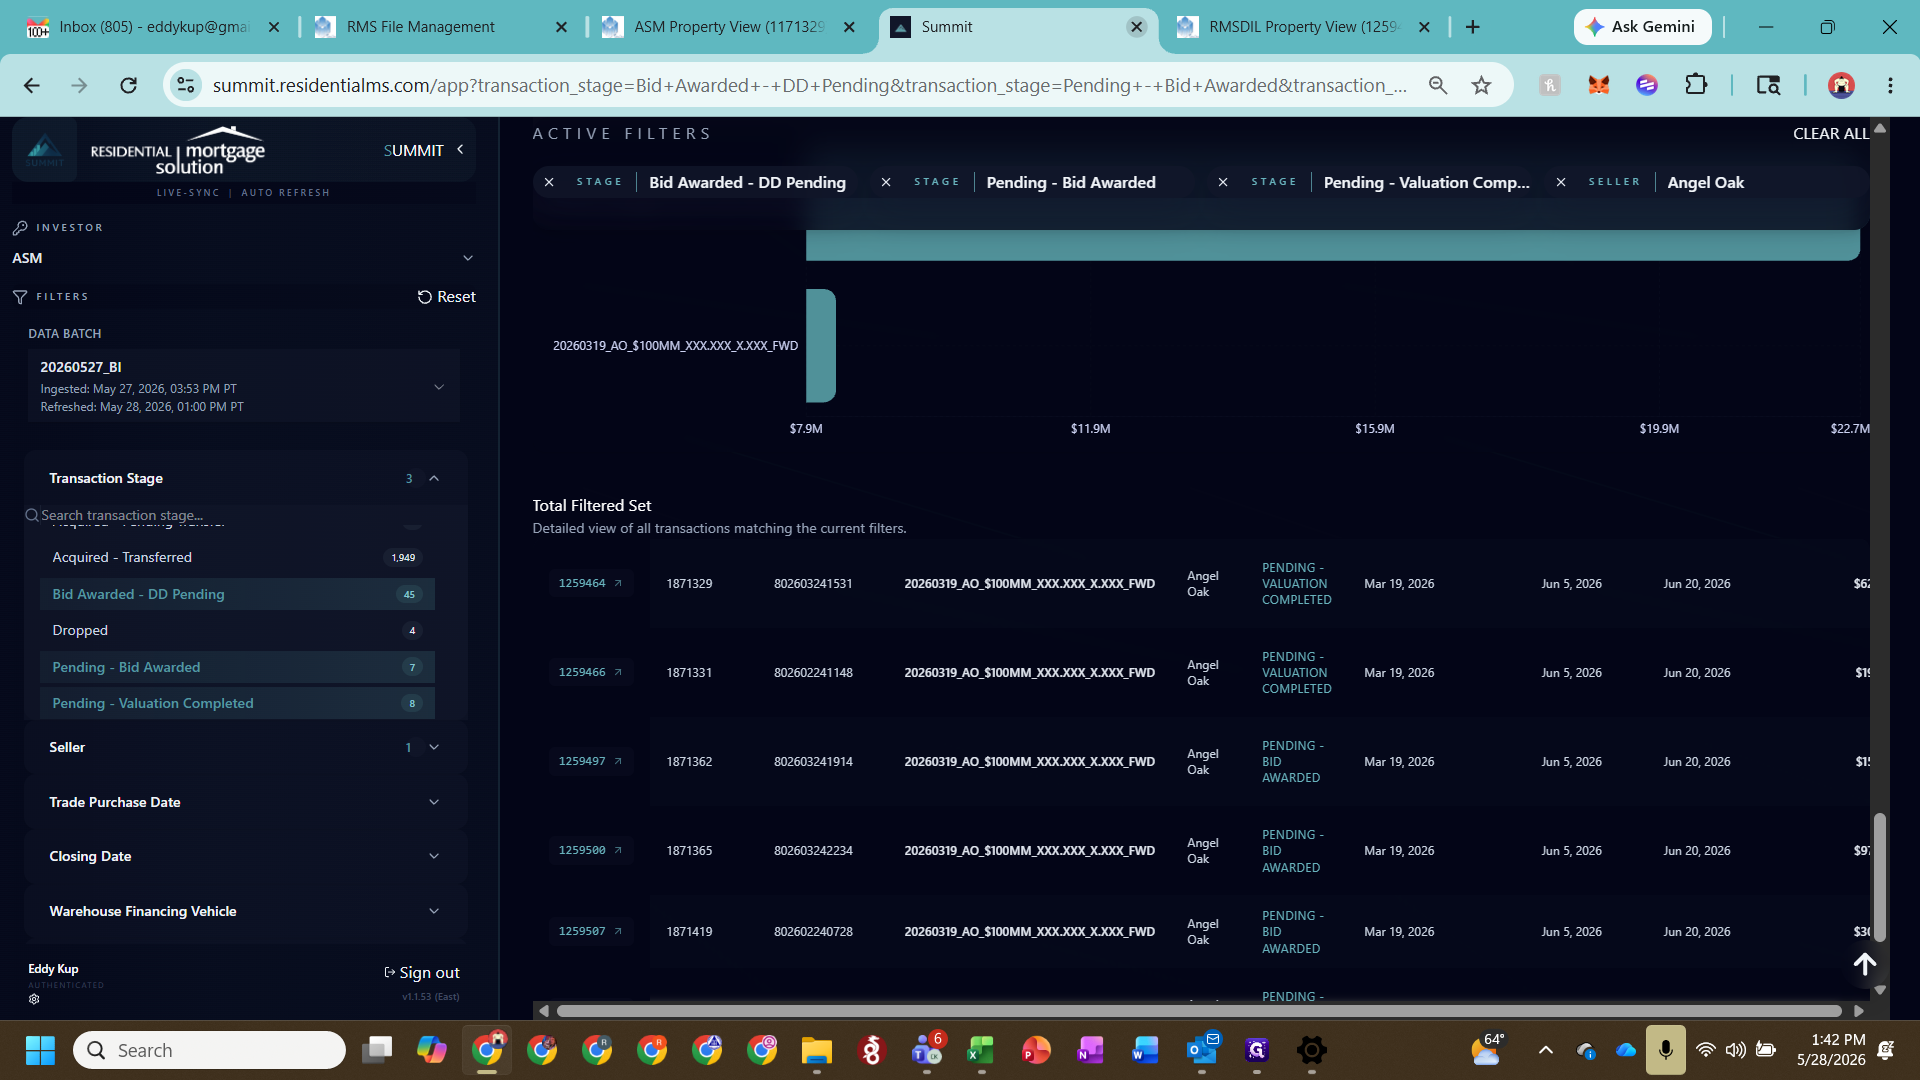Open transaction link 1259466
The width and height of the screenshot is (1920, 1080).
point(590,672)
